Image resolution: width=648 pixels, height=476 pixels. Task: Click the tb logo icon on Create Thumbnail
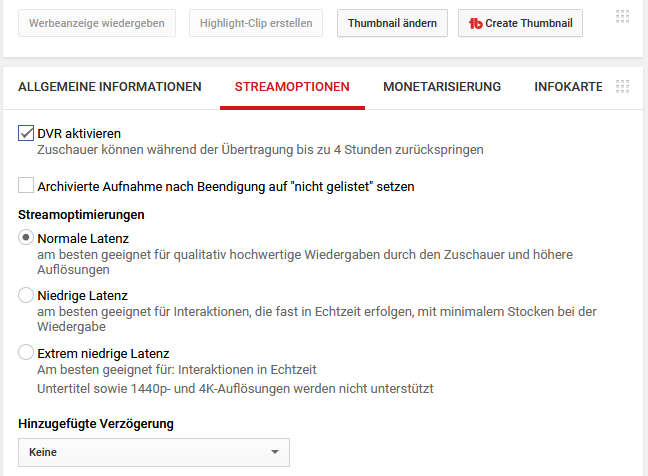click(476, 23)
